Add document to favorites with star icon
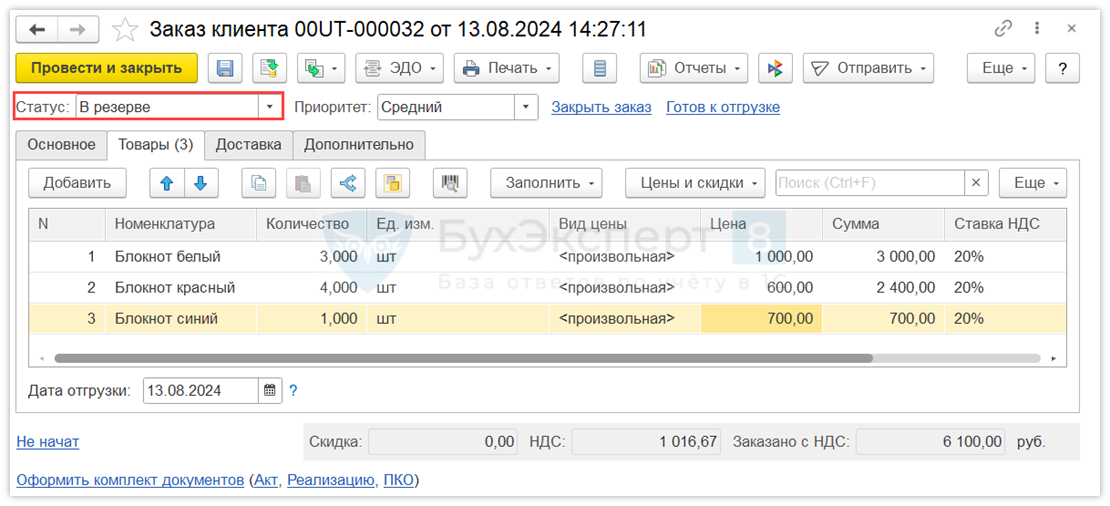1110x506 pixels. coord(125,30)
